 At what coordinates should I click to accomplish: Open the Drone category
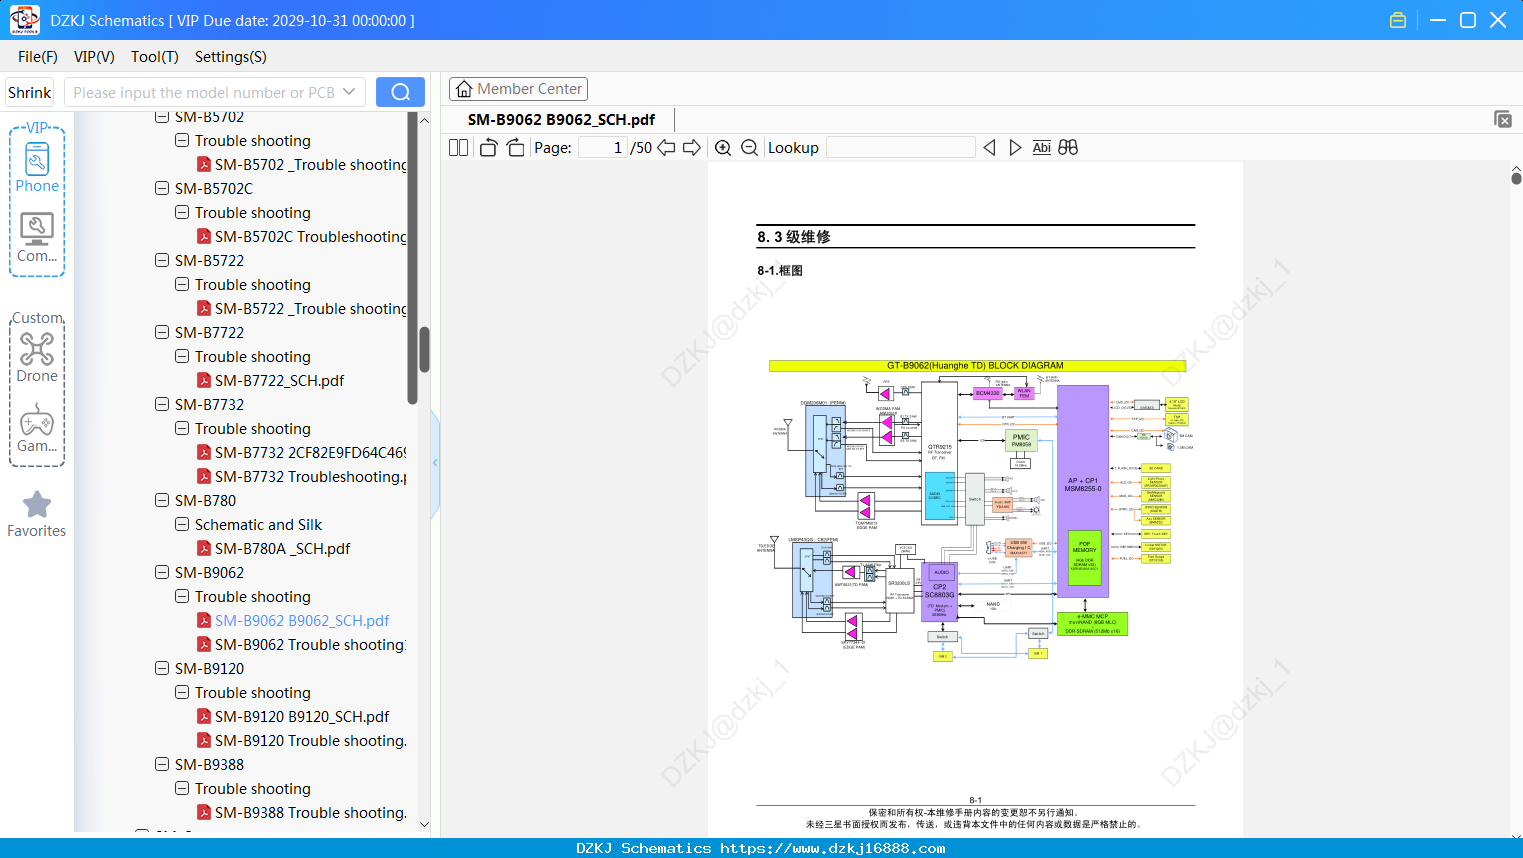37,357
